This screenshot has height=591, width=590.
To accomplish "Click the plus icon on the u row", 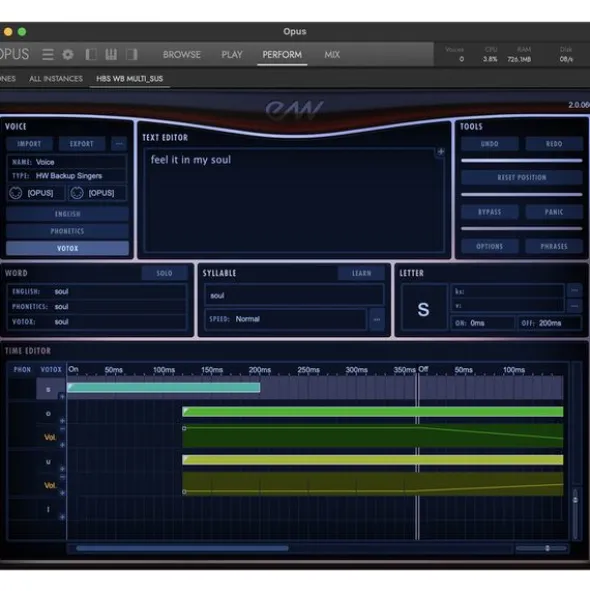I will tap(62, 469).
